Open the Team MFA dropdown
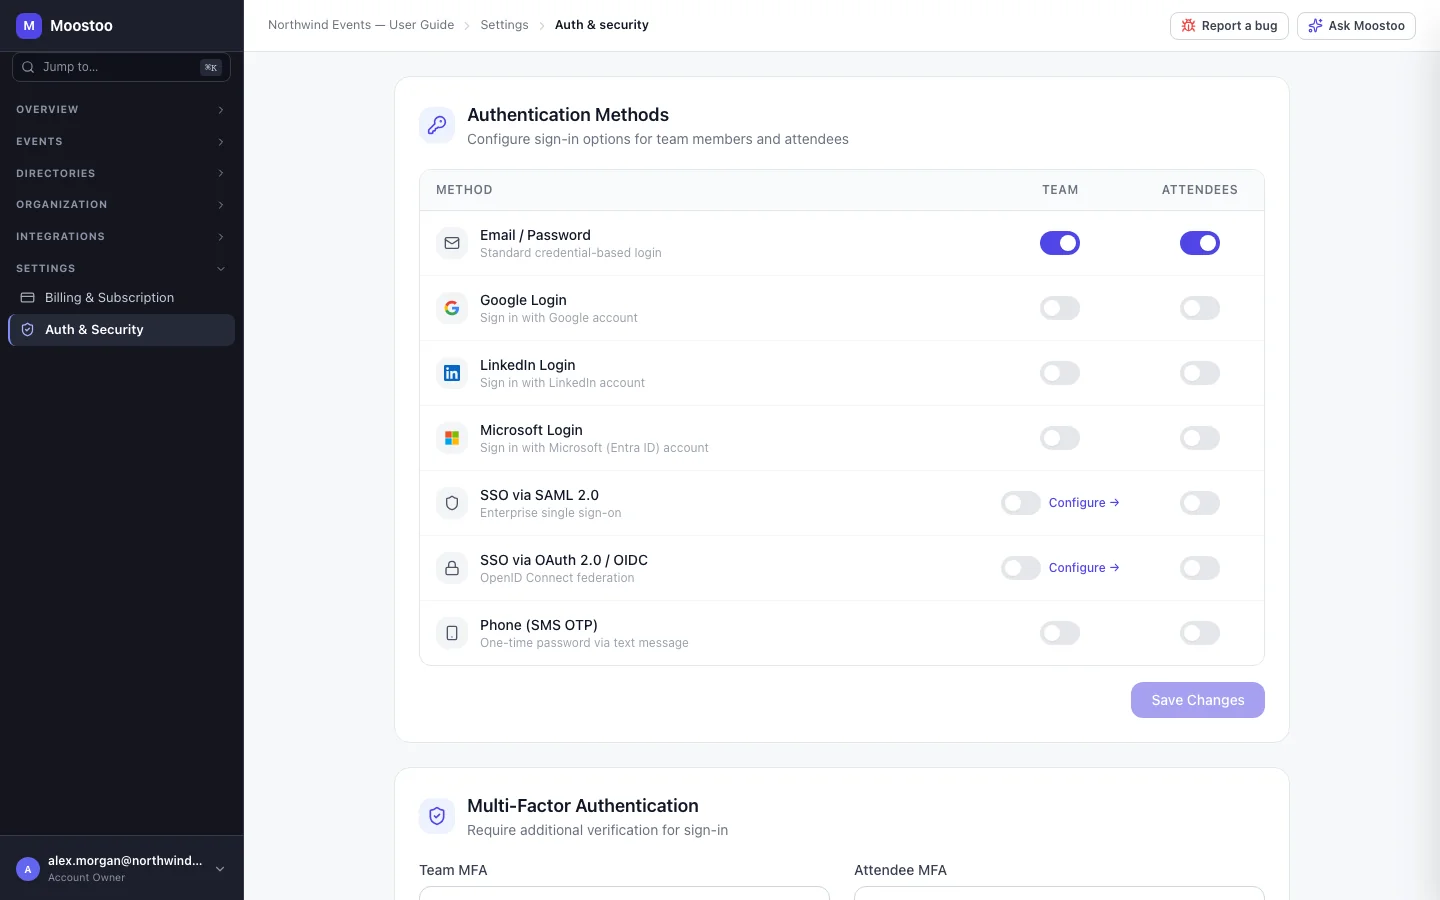This screenshot has height=900, width=1440. (624, 893)
